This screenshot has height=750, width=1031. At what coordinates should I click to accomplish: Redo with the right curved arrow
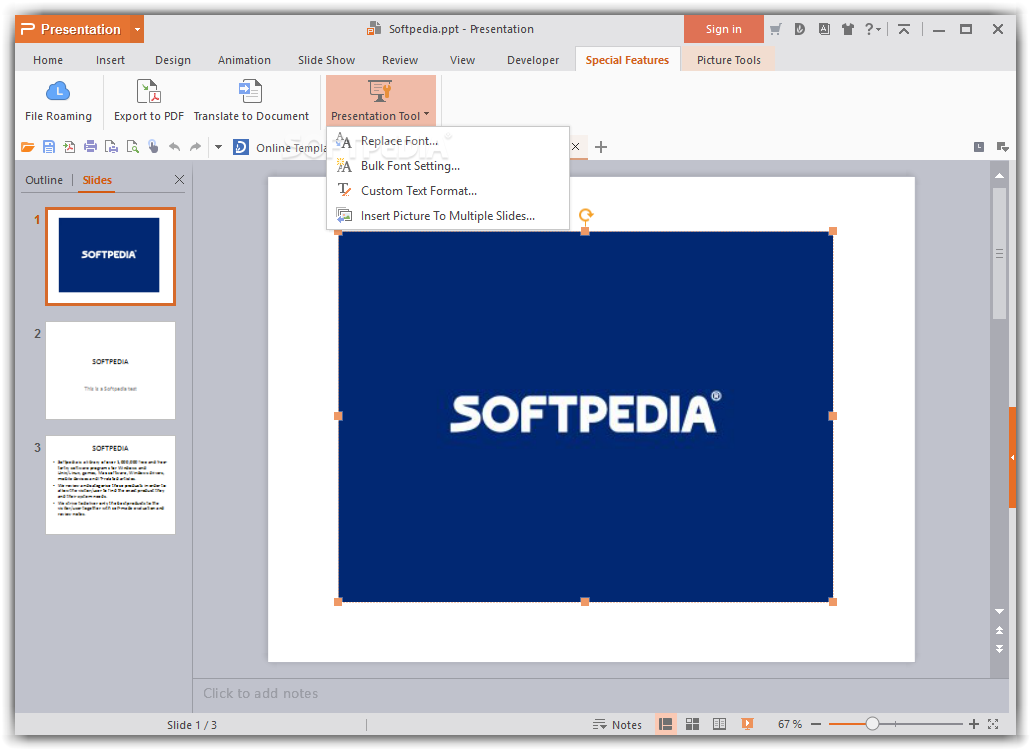[x=195, y=147]
